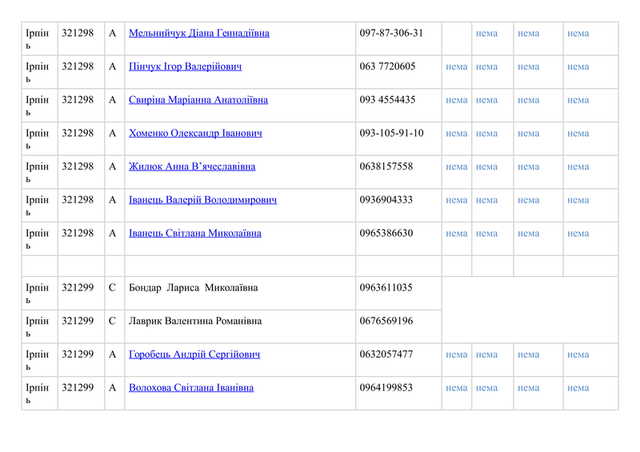Image resolution: width=640 pixels, height=452 pixels.
Task: Open the Пінчук Ігор Валерійович link
Action: click(x=185, y=67)
